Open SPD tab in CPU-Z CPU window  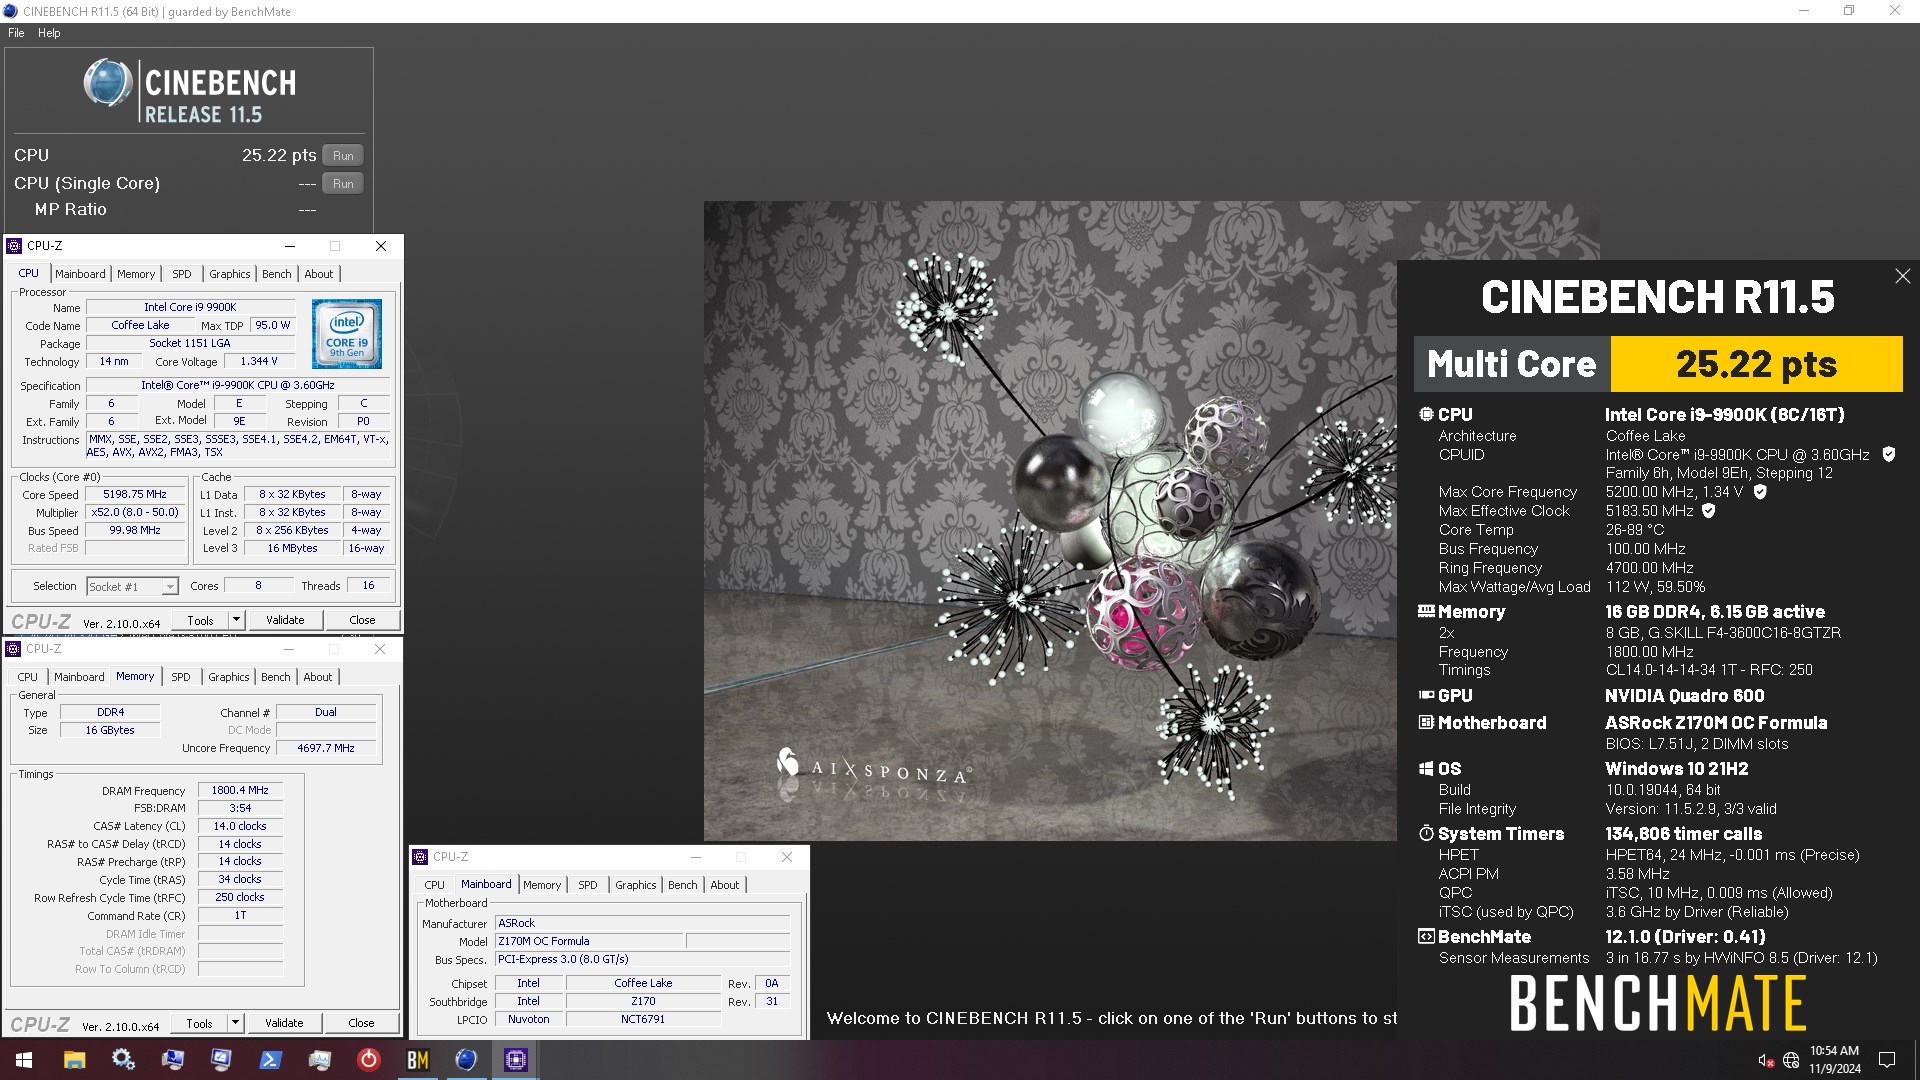click(181, 274)
